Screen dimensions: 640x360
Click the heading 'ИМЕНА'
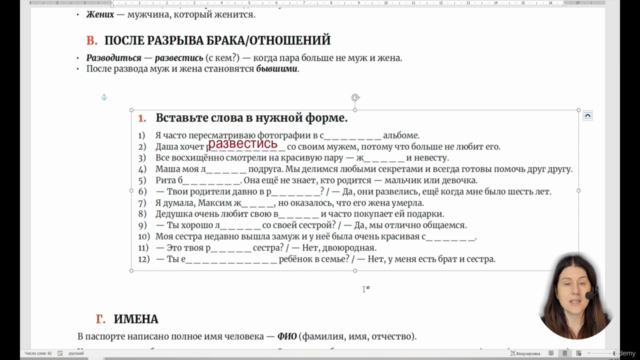[x=136, y=319]
